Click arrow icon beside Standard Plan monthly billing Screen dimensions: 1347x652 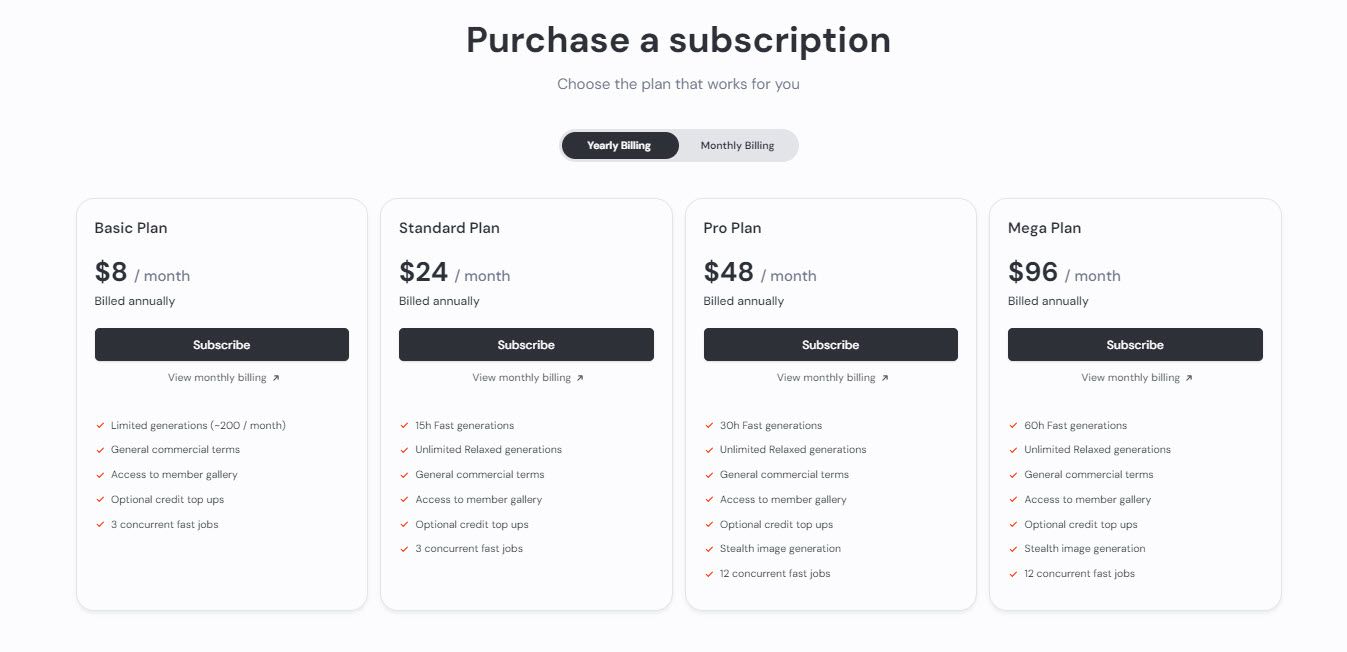[x=580, y=378]
